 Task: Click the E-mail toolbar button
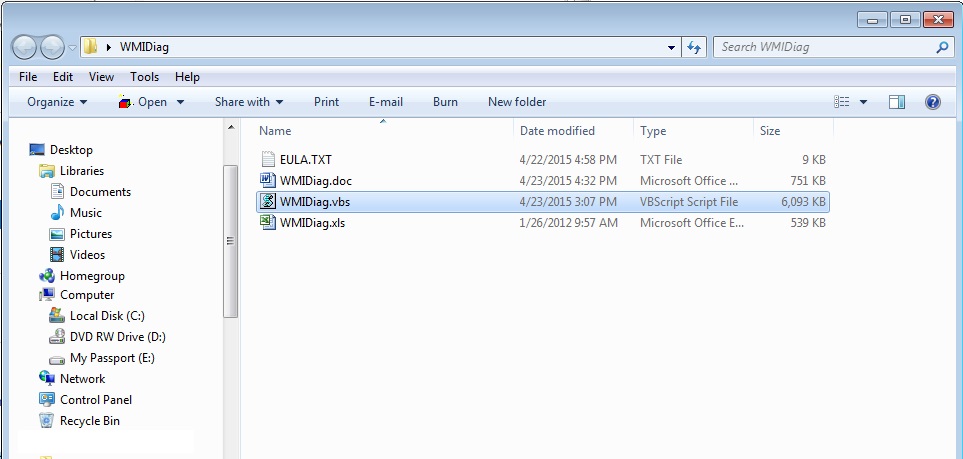click(386, 102)
